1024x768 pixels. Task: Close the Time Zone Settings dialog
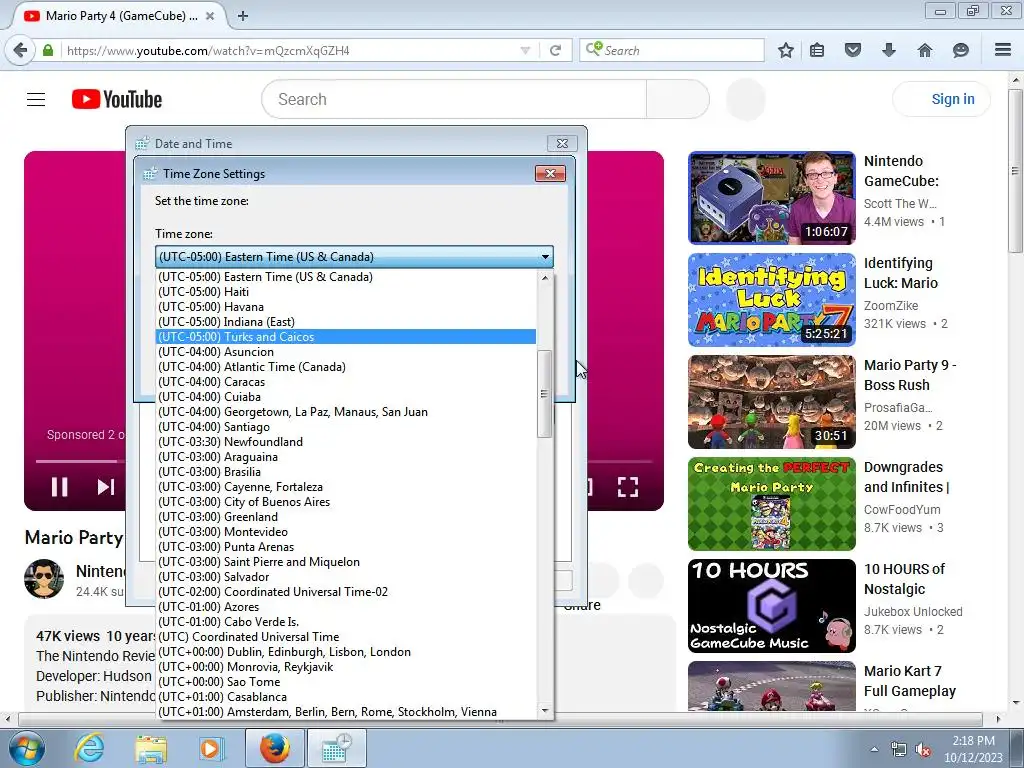click(x=550, y=173)
